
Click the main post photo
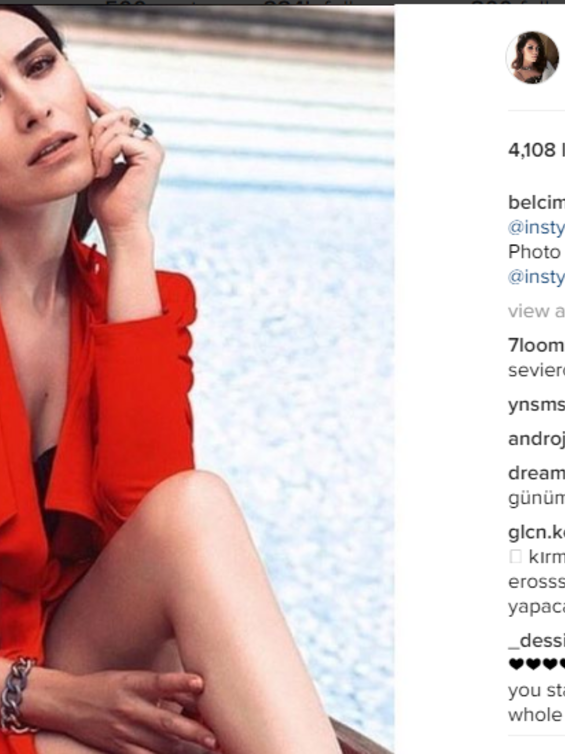[x=197, y=379]
